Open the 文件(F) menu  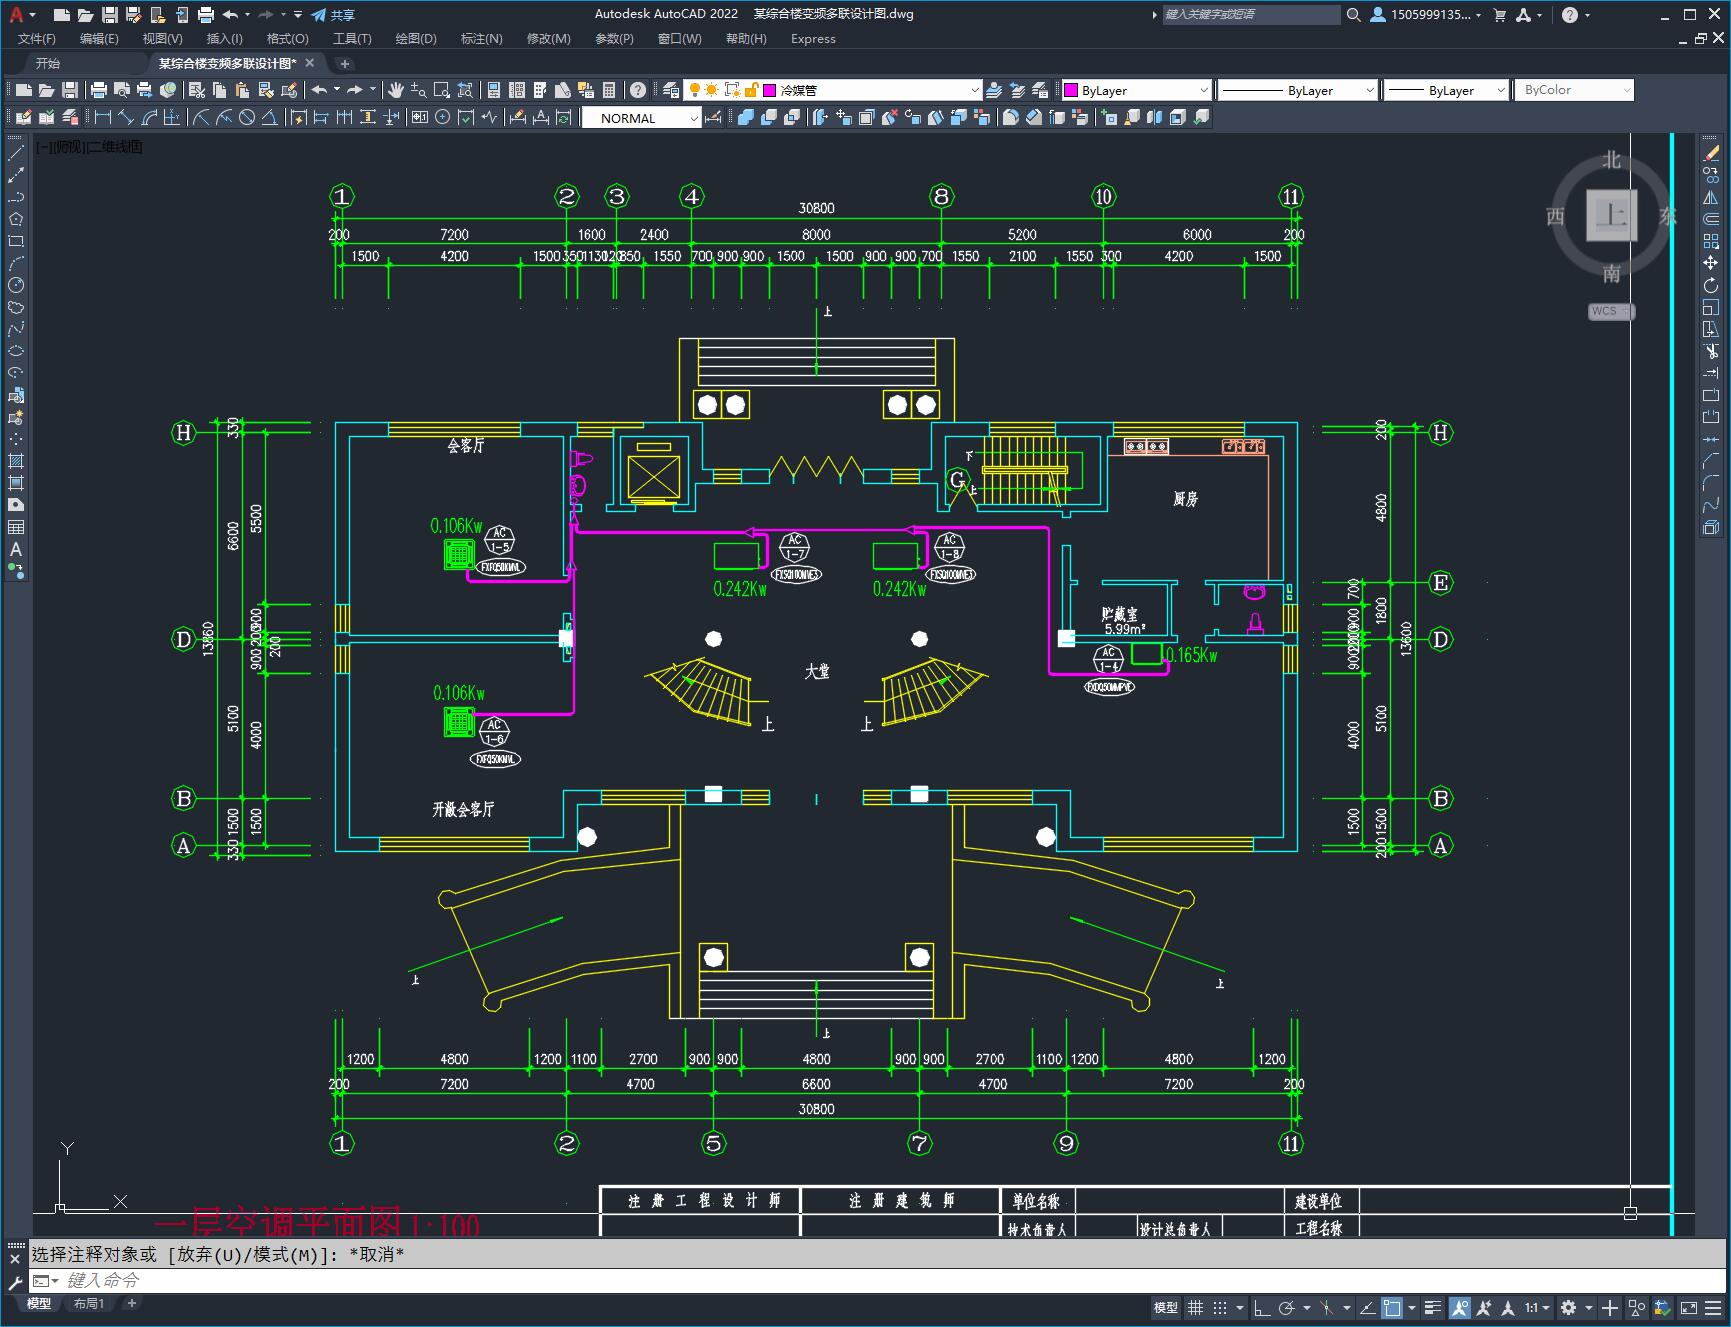(x=37, y=39)
